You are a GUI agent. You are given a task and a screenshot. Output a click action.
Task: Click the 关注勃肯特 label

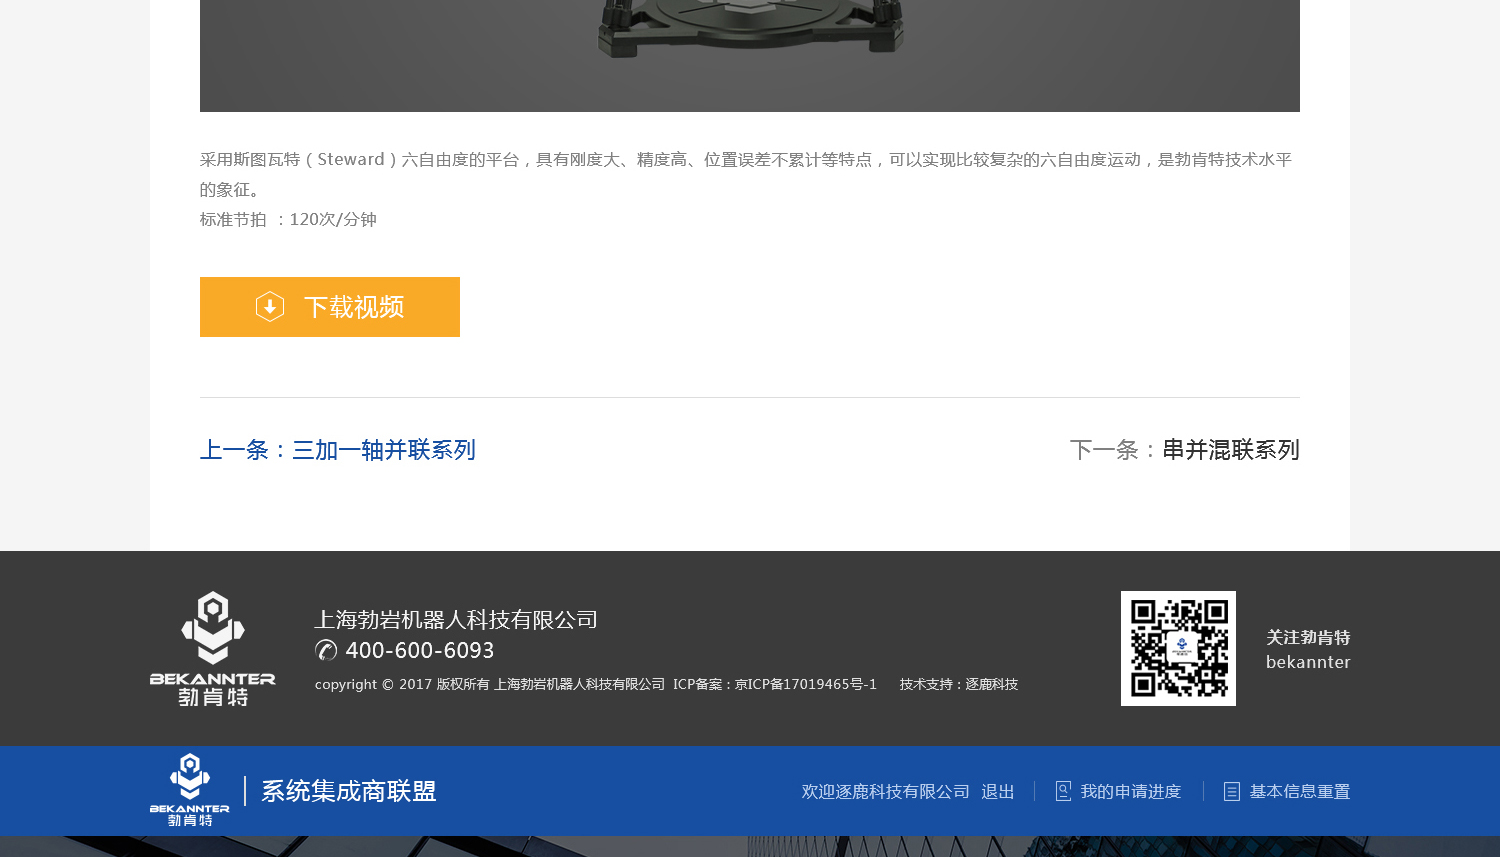coord(1308,638)
